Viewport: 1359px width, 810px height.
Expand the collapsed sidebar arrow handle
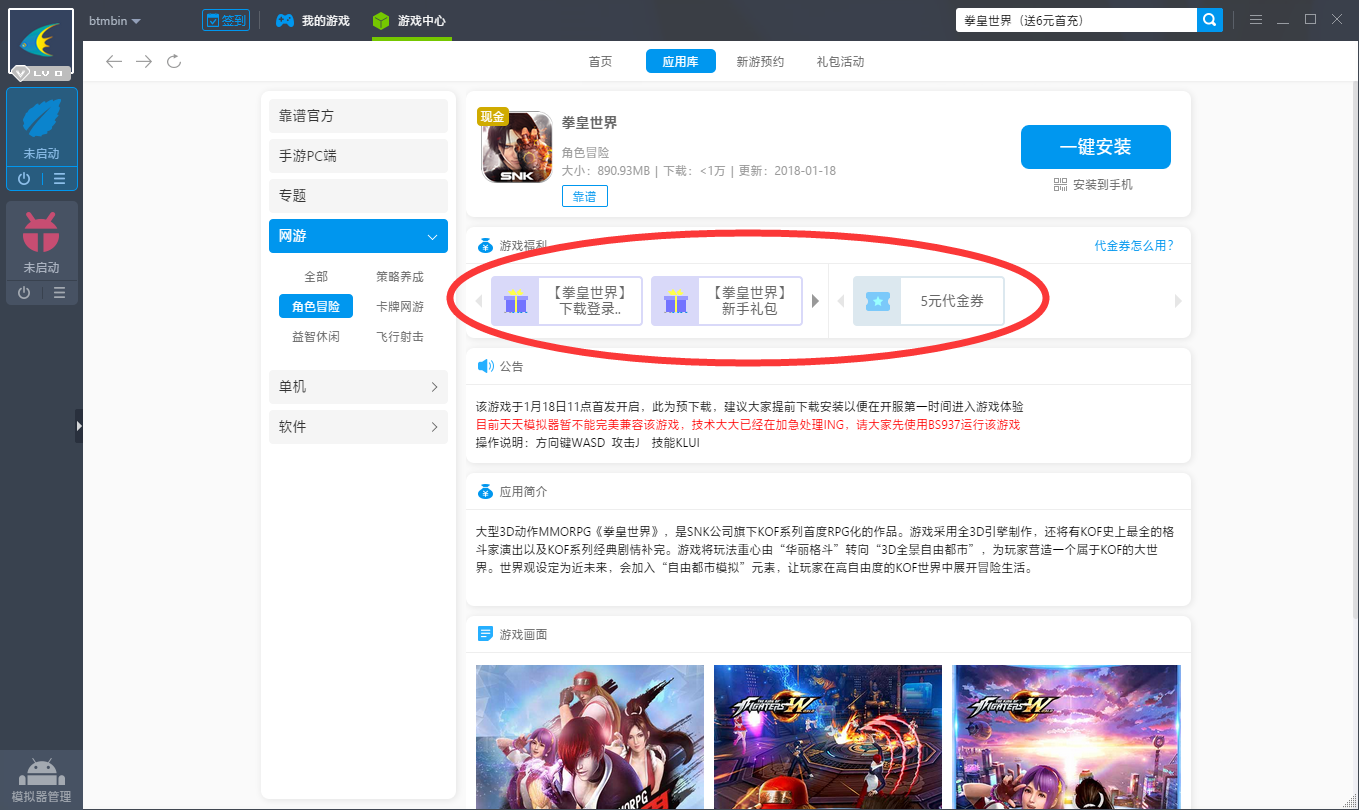79,425
